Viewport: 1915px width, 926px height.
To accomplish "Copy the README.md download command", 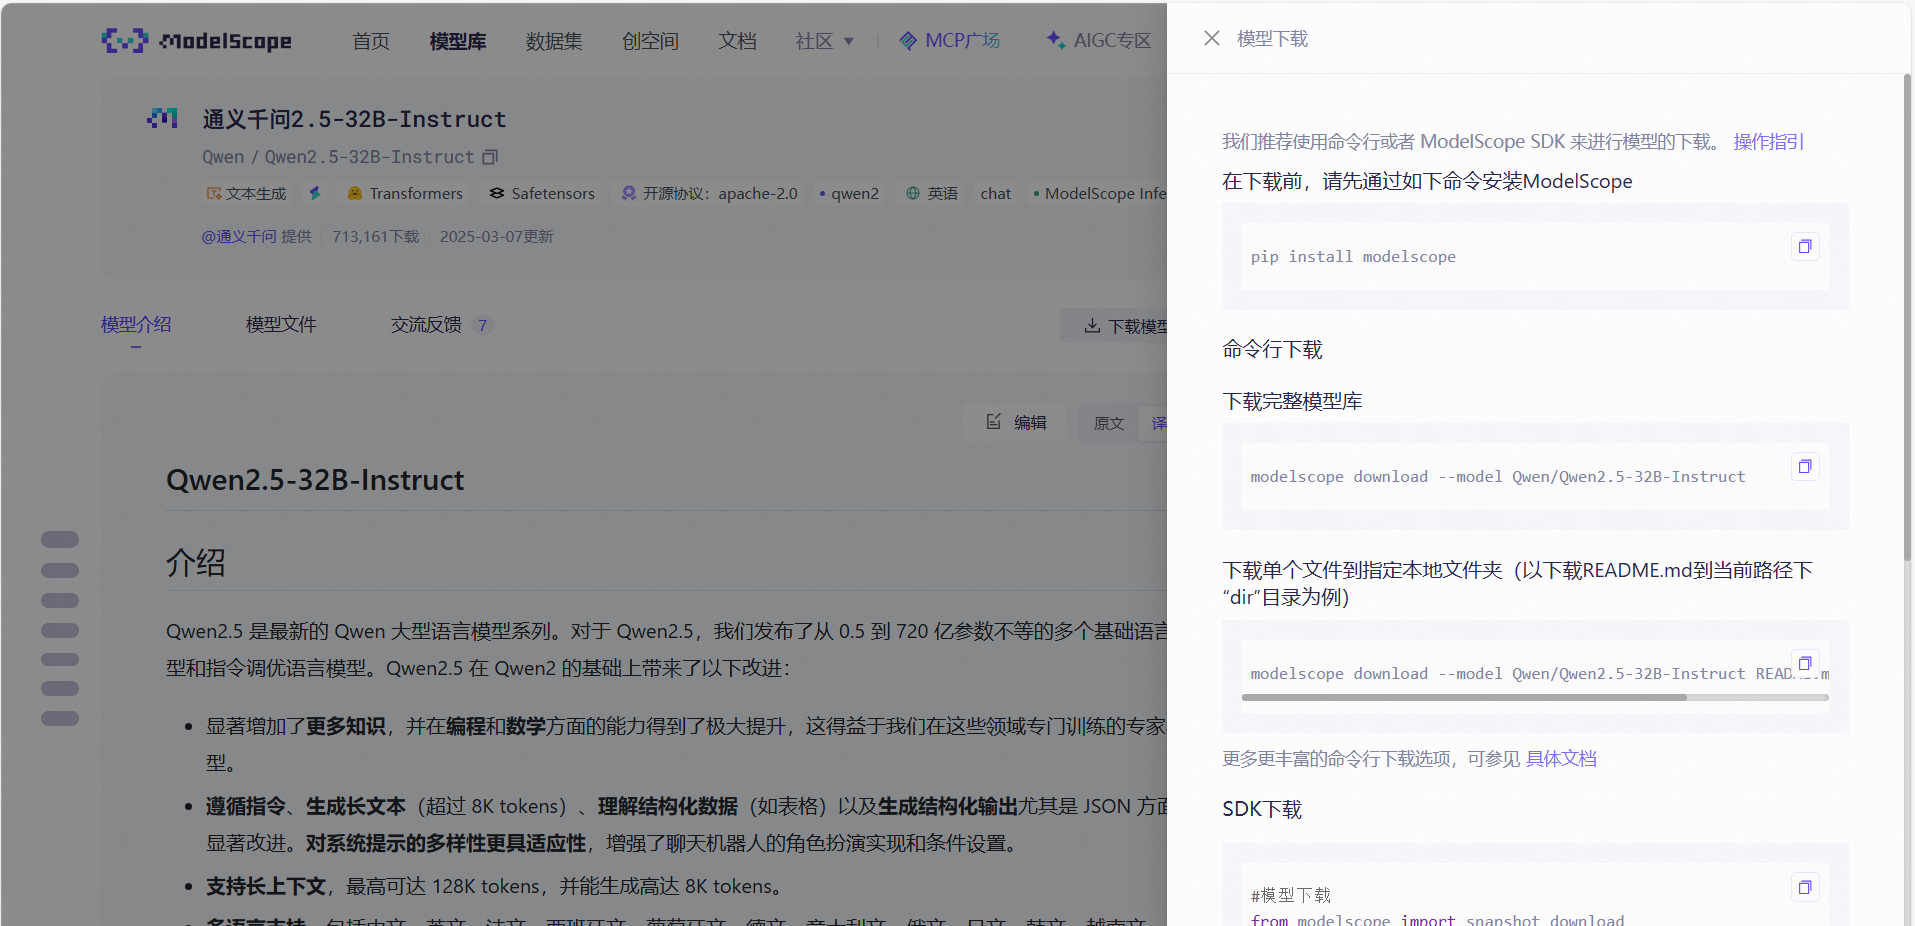I will [x=1804, y=663].
